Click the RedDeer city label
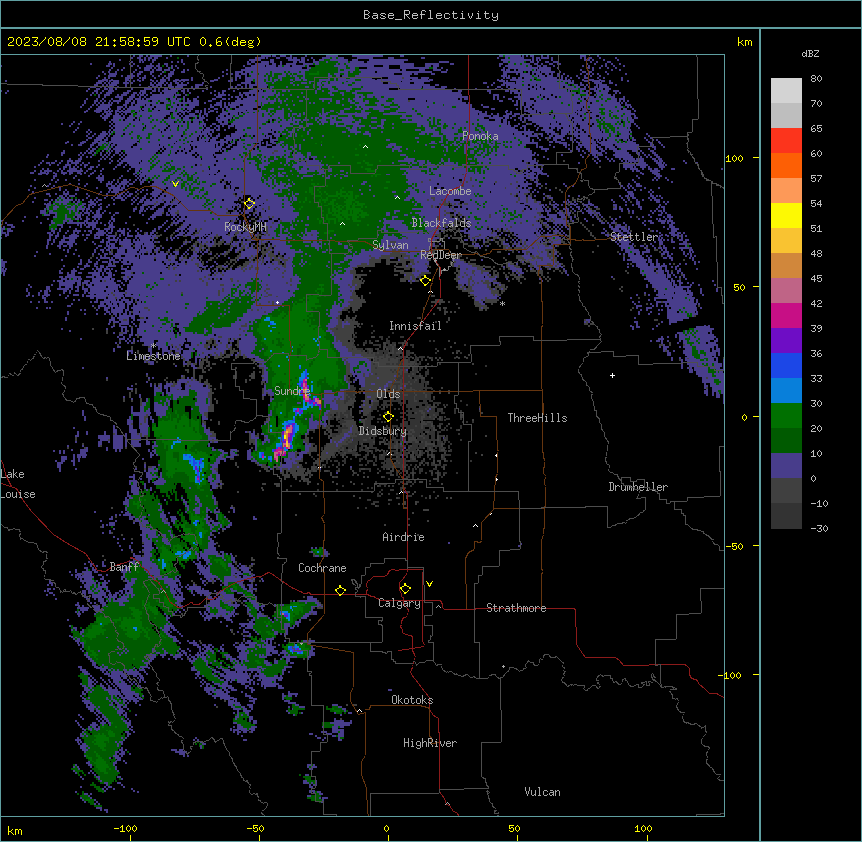The image size is (862, 842). pos(441,255)
